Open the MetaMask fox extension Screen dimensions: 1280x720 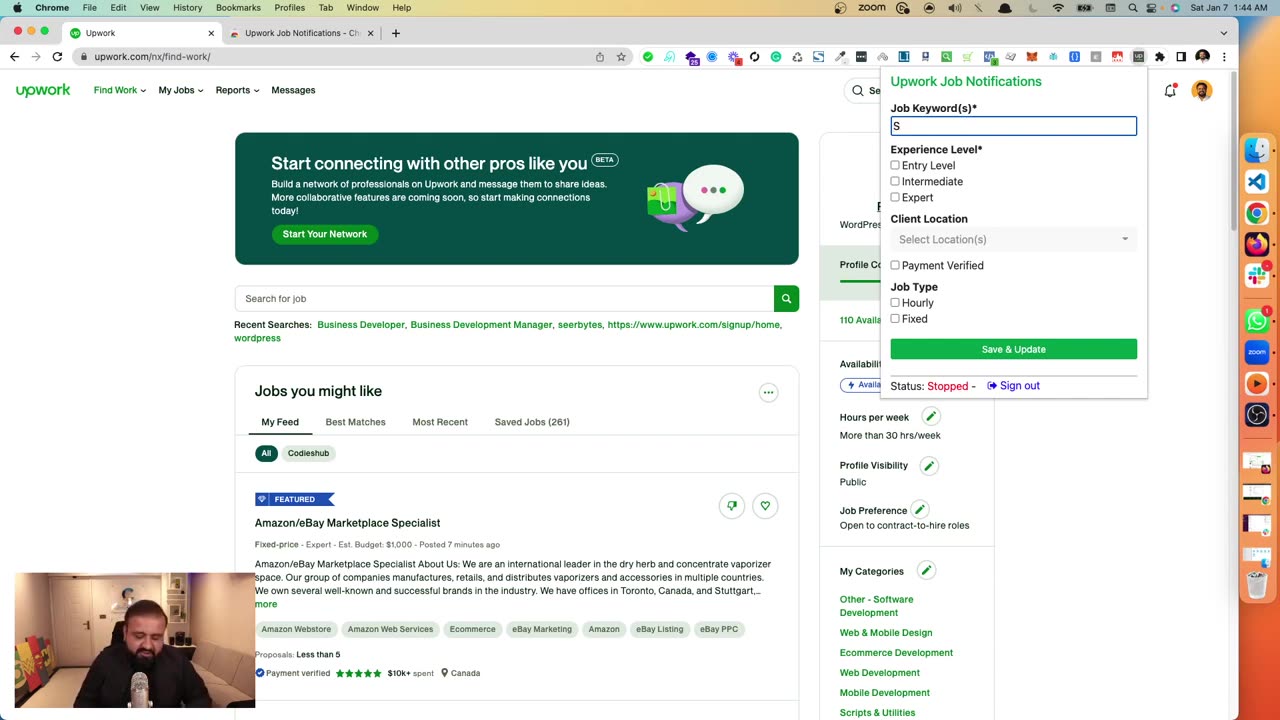pos(1032,57)
